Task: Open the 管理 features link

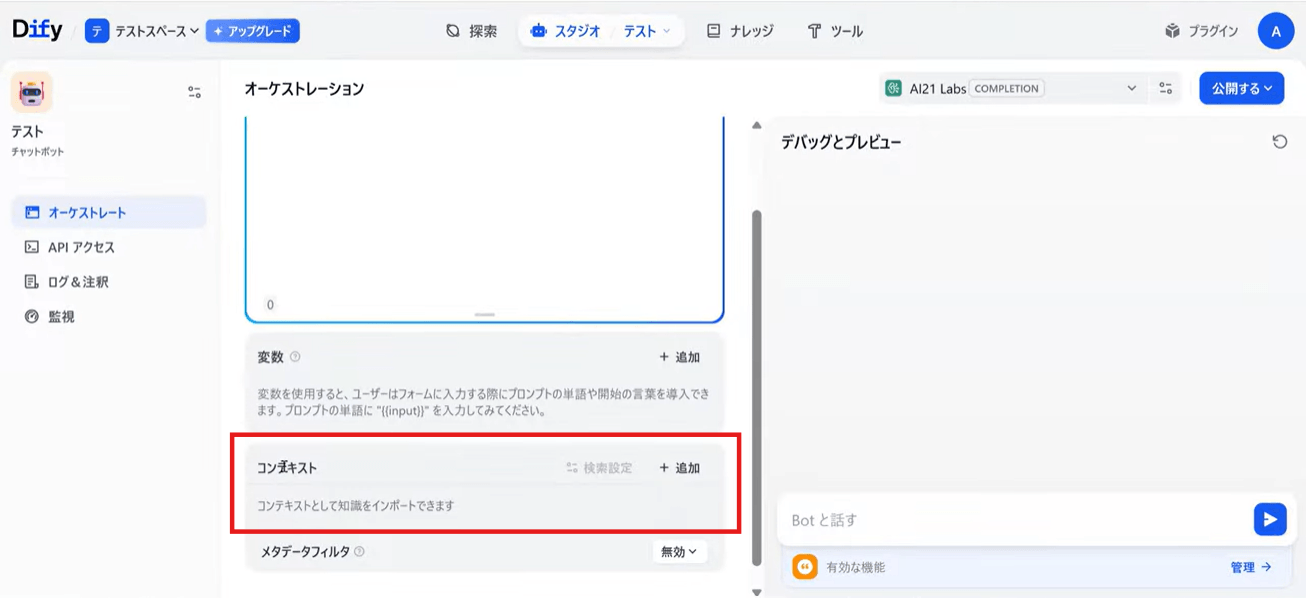Action: 1251,567
